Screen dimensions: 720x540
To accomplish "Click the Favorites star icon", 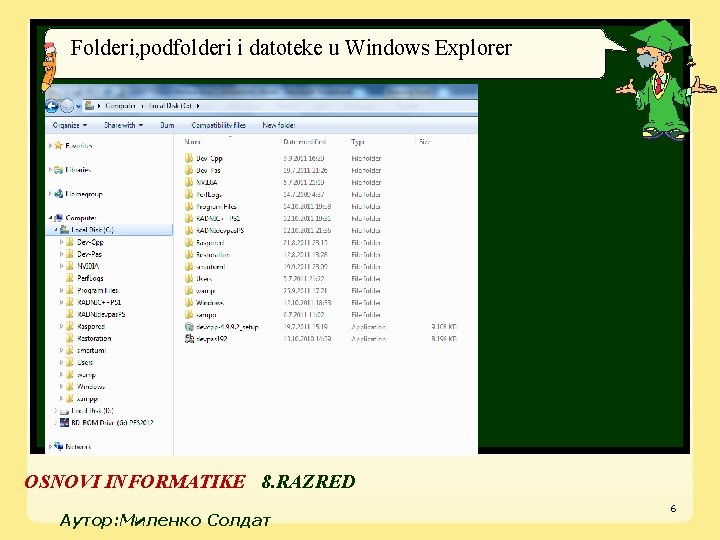I will point(58,146).
